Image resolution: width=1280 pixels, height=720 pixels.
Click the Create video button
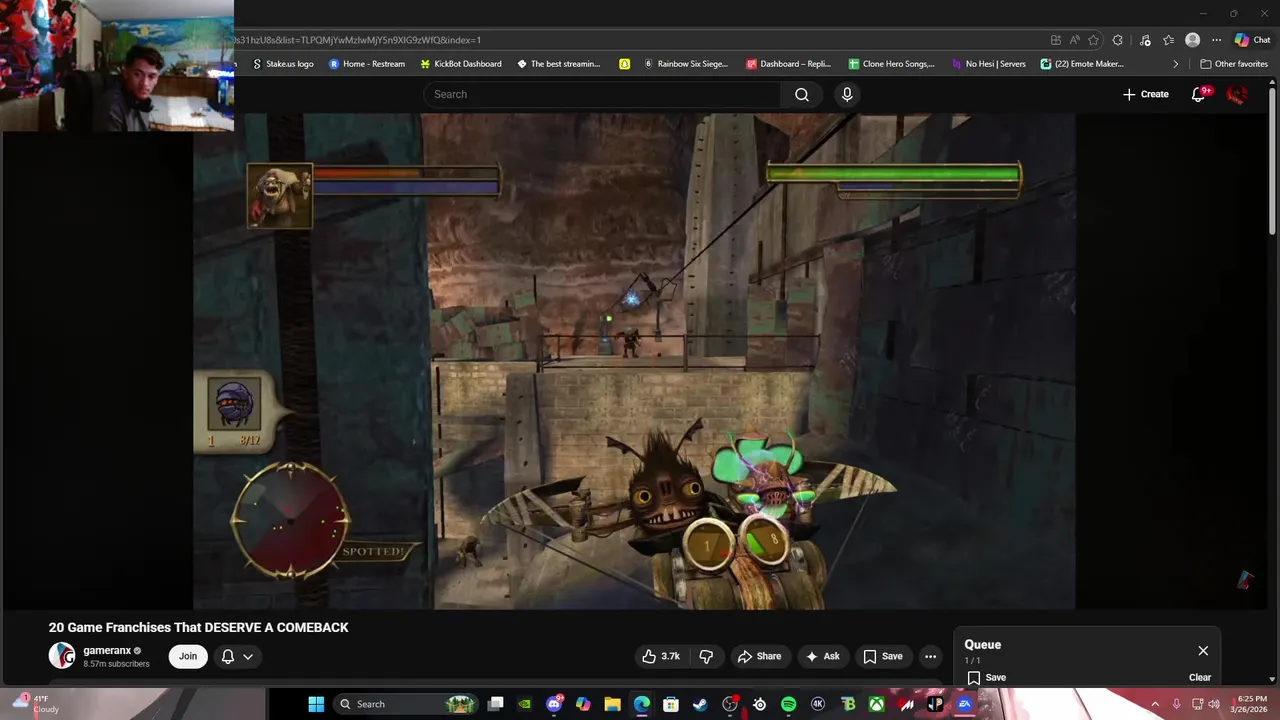pyautogui.click(x=1145, y=94)
